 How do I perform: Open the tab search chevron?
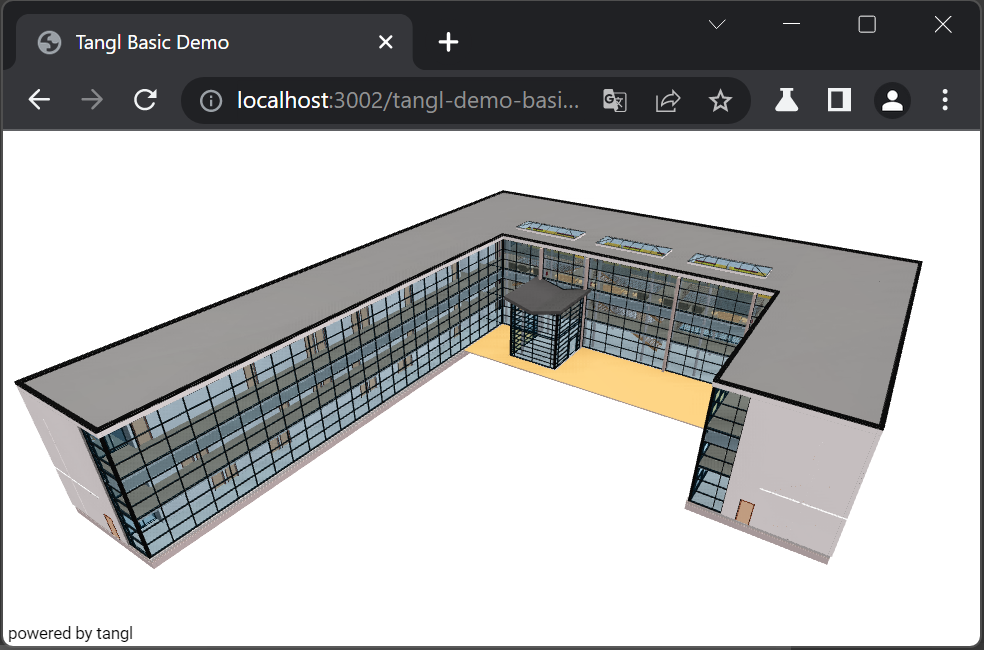tap(716, 23)
